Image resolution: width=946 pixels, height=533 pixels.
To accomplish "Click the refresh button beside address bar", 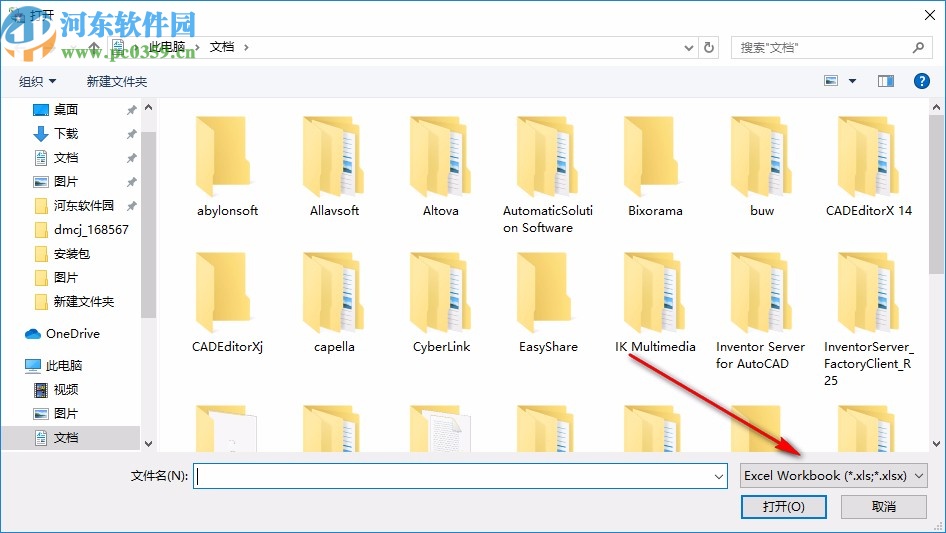I will (x=709, y=47).
